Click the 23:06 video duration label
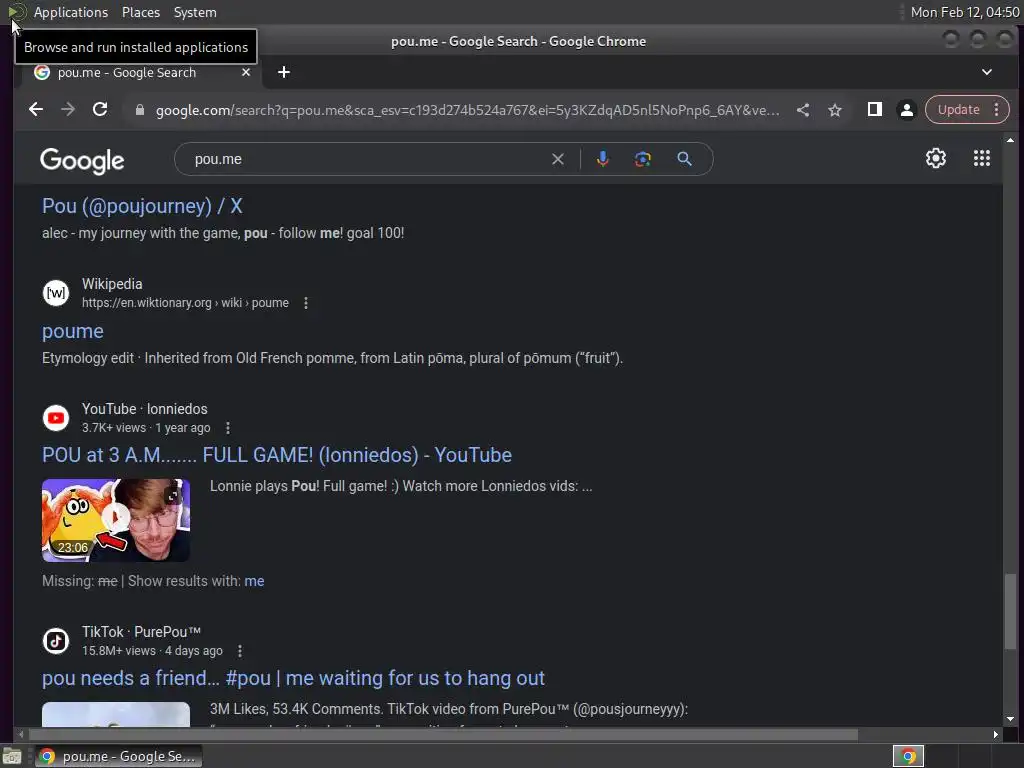The image size is (1024, 768). point(72,548)
